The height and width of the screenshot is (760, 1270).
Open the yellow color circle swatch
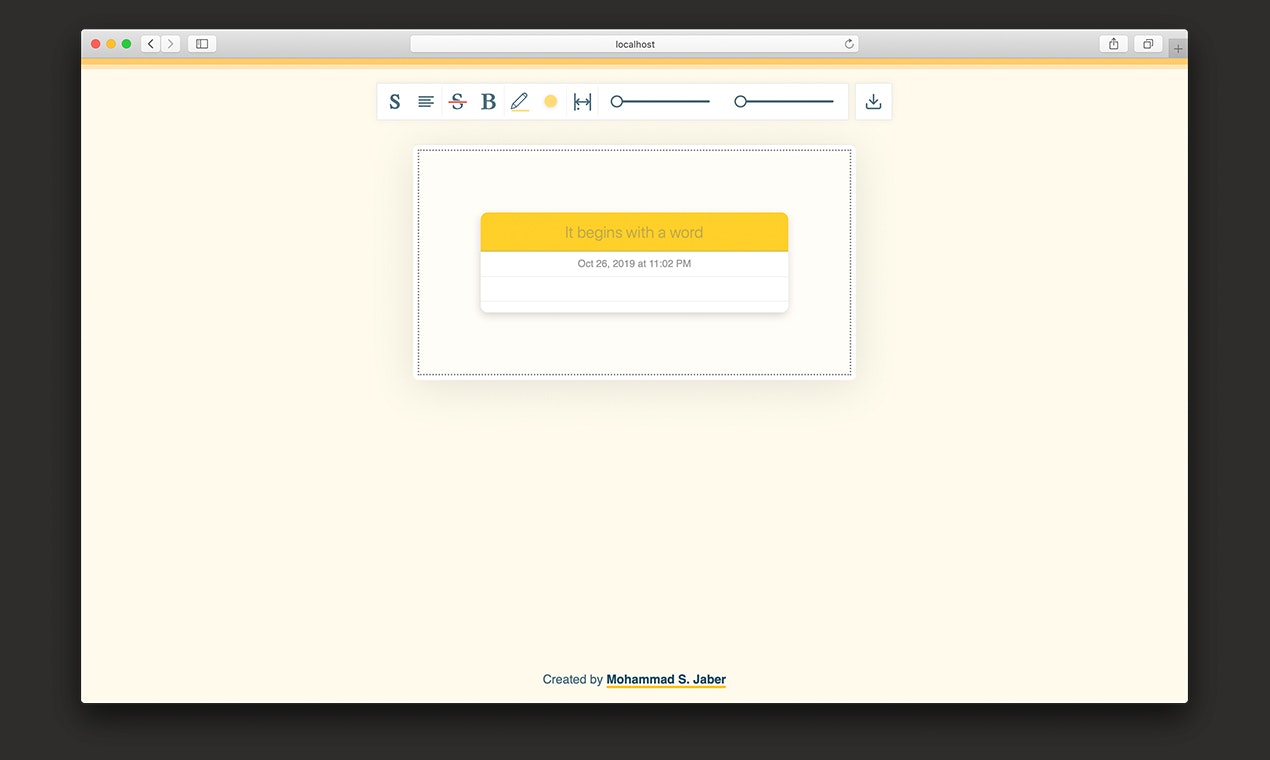tap(551, 101)
